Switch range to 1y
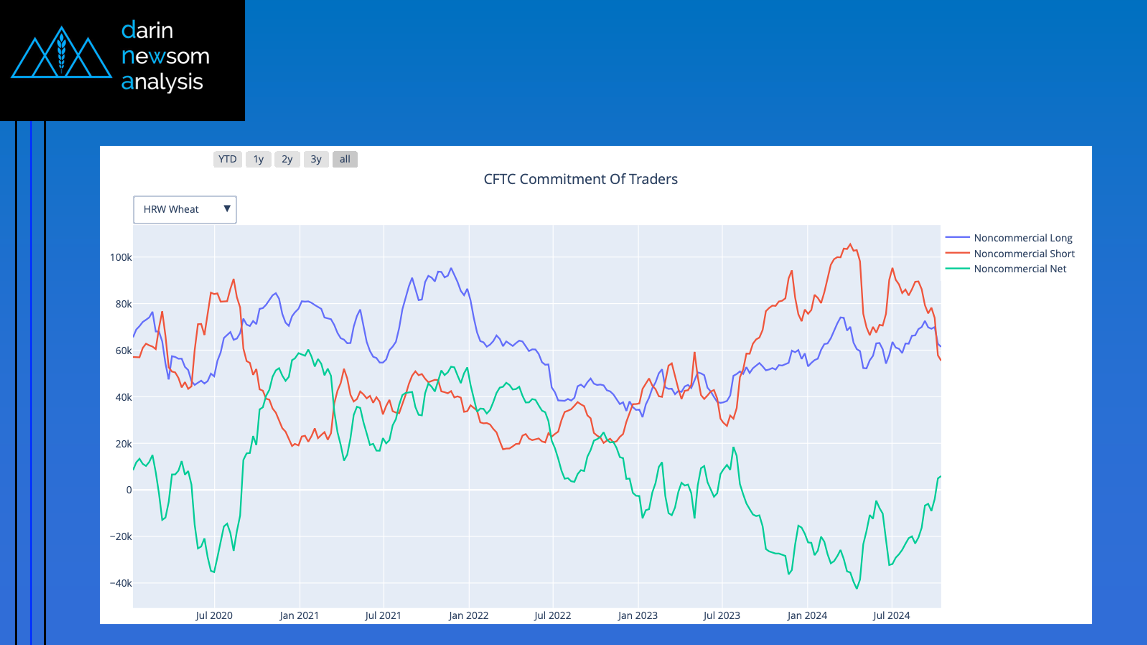 pyautogui.click(x=258, y=159)
